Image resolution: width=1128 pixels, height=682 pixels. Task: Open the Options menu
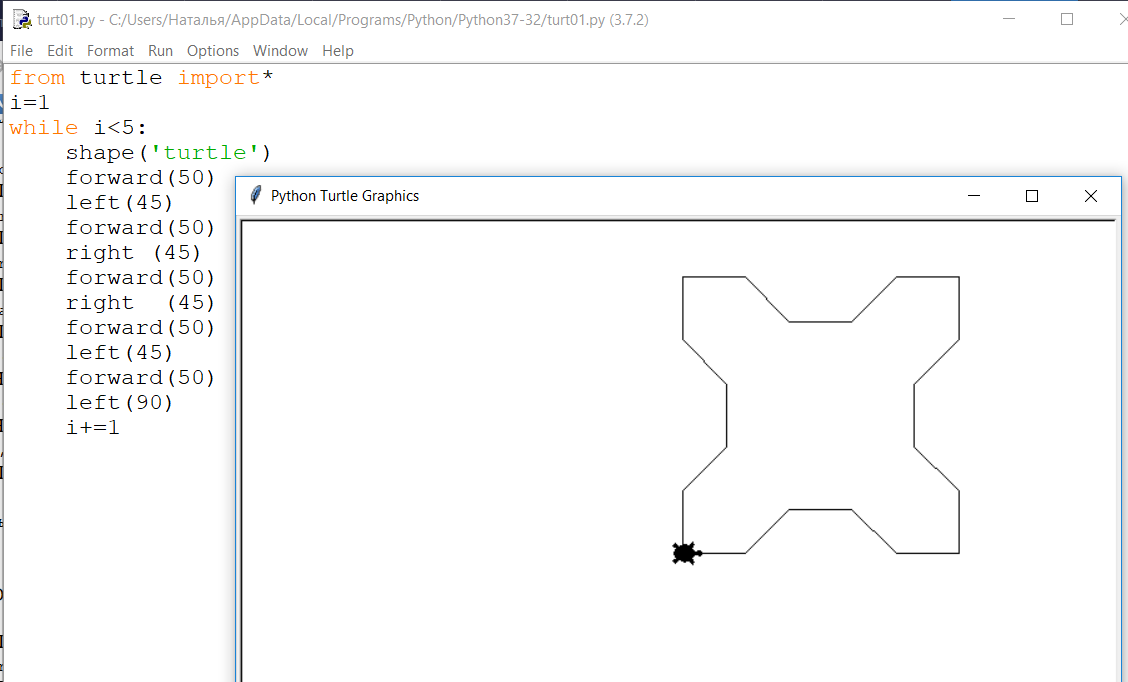coord(213,51)
